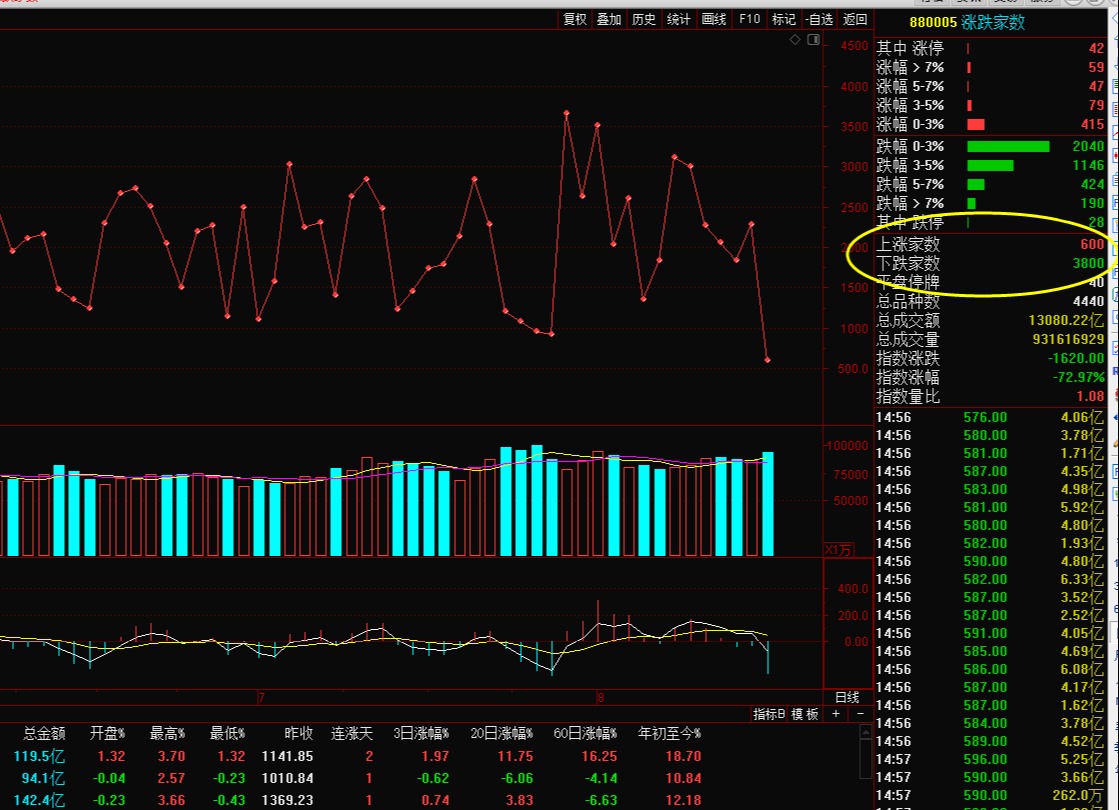Click the 880005 涨跌家数 title
The width and height of the screenshot is (1119, 810).
point(967,22)
